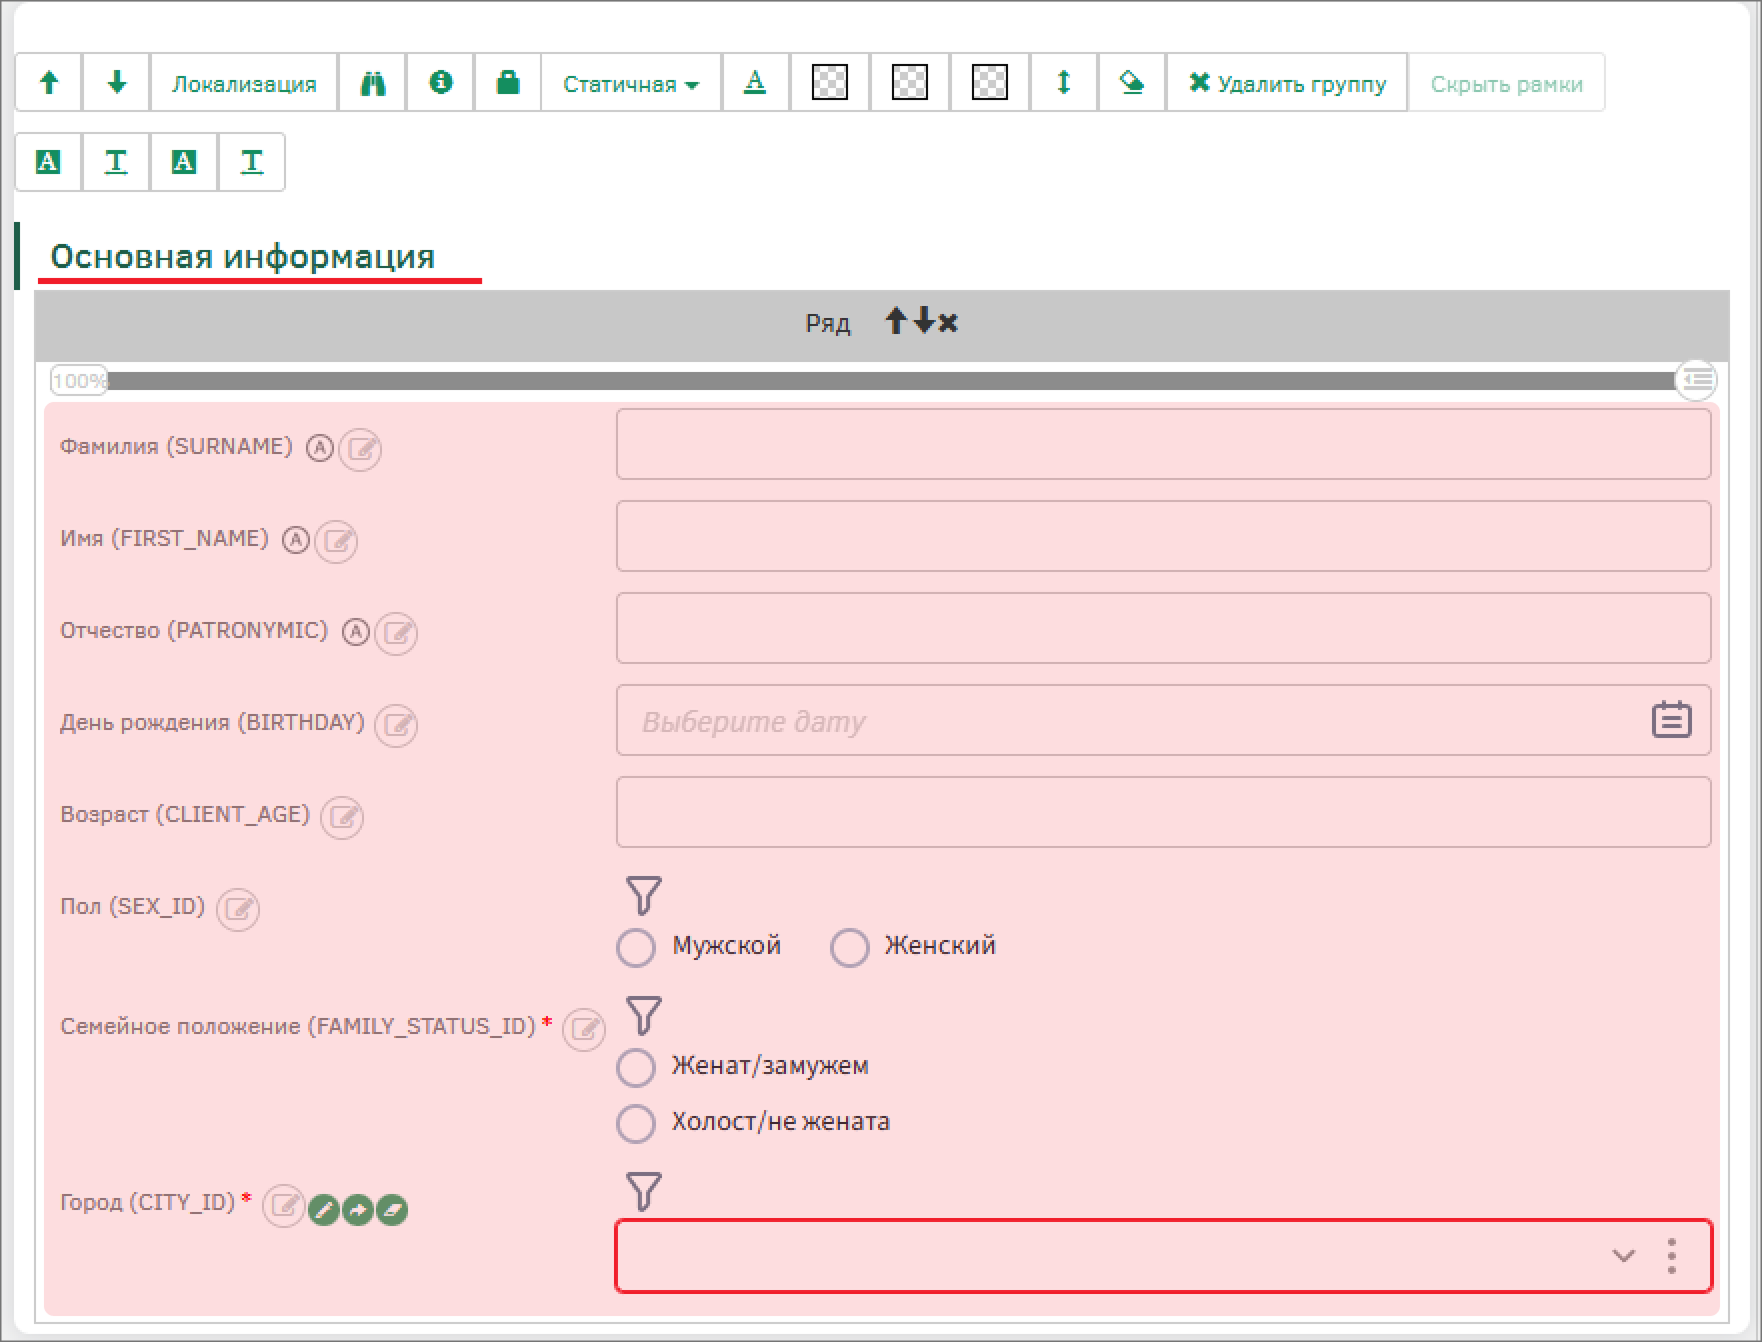Click the 100% row width slider handle
The image size is (1762, 1342).
(x=79, y=381)
